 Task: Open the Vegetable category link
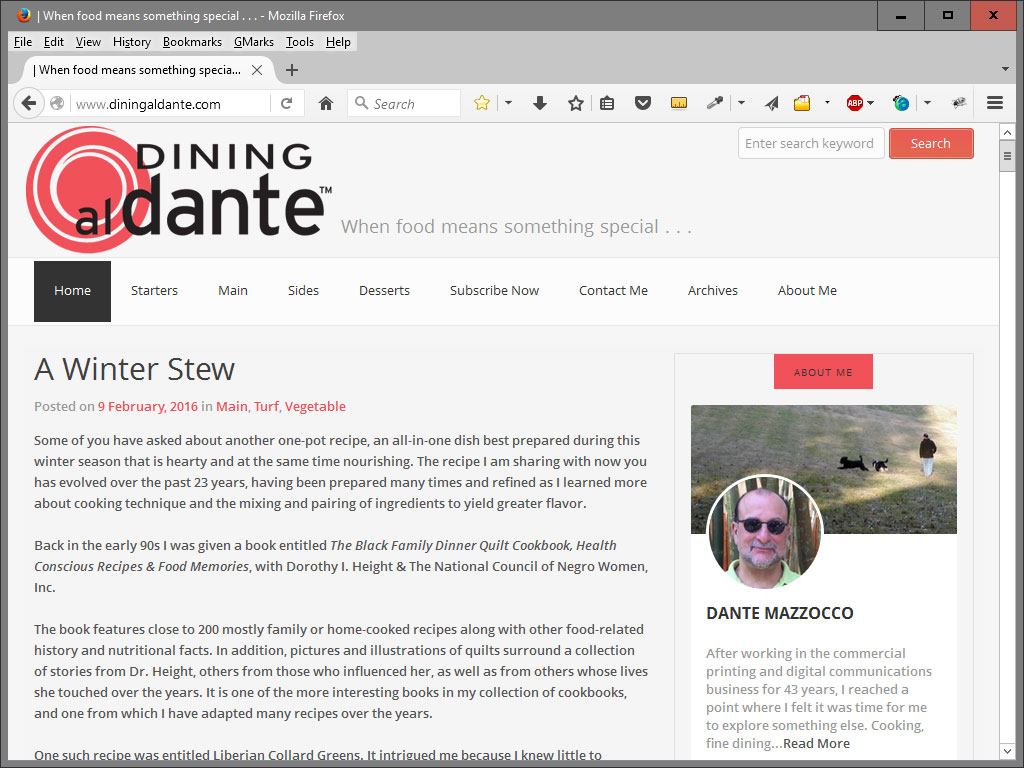[315, 406]
